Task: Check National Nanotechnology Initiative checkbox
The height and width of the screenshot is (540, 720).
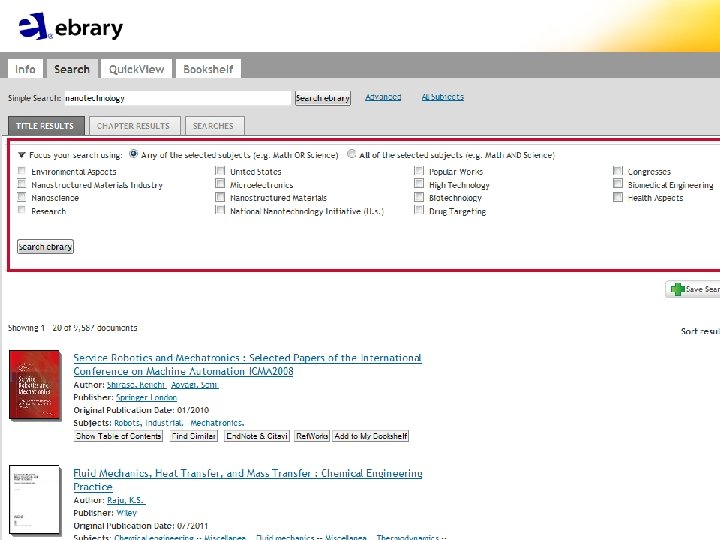Action: click(x=220, y=210)
